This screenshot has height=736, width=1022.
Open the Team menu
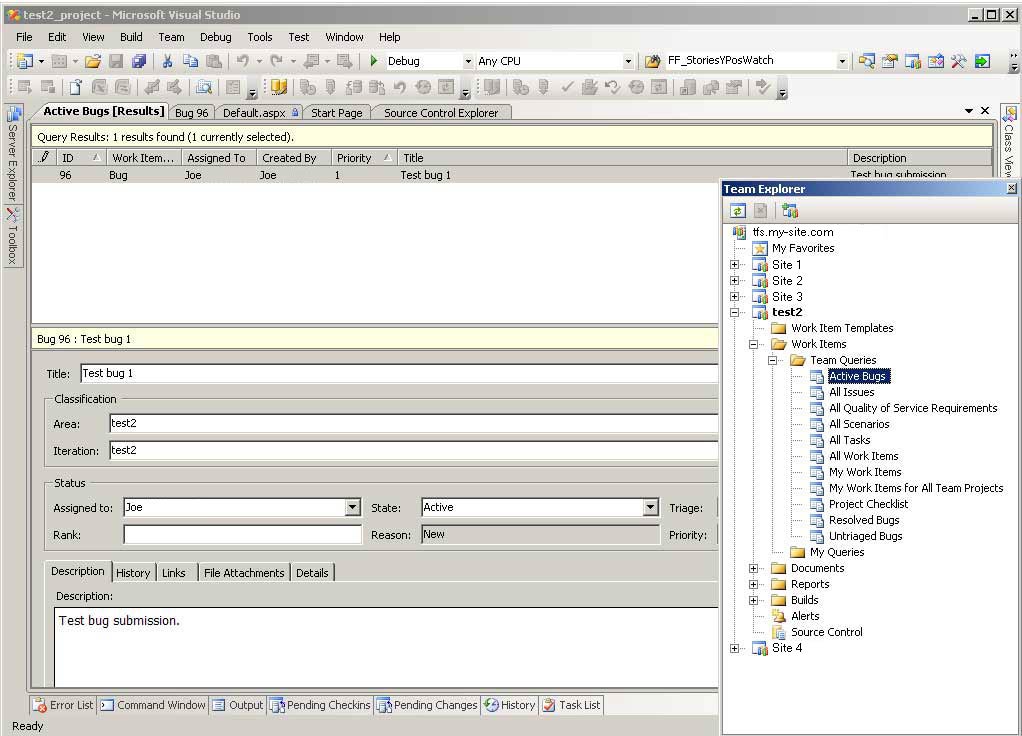point(171,37)
